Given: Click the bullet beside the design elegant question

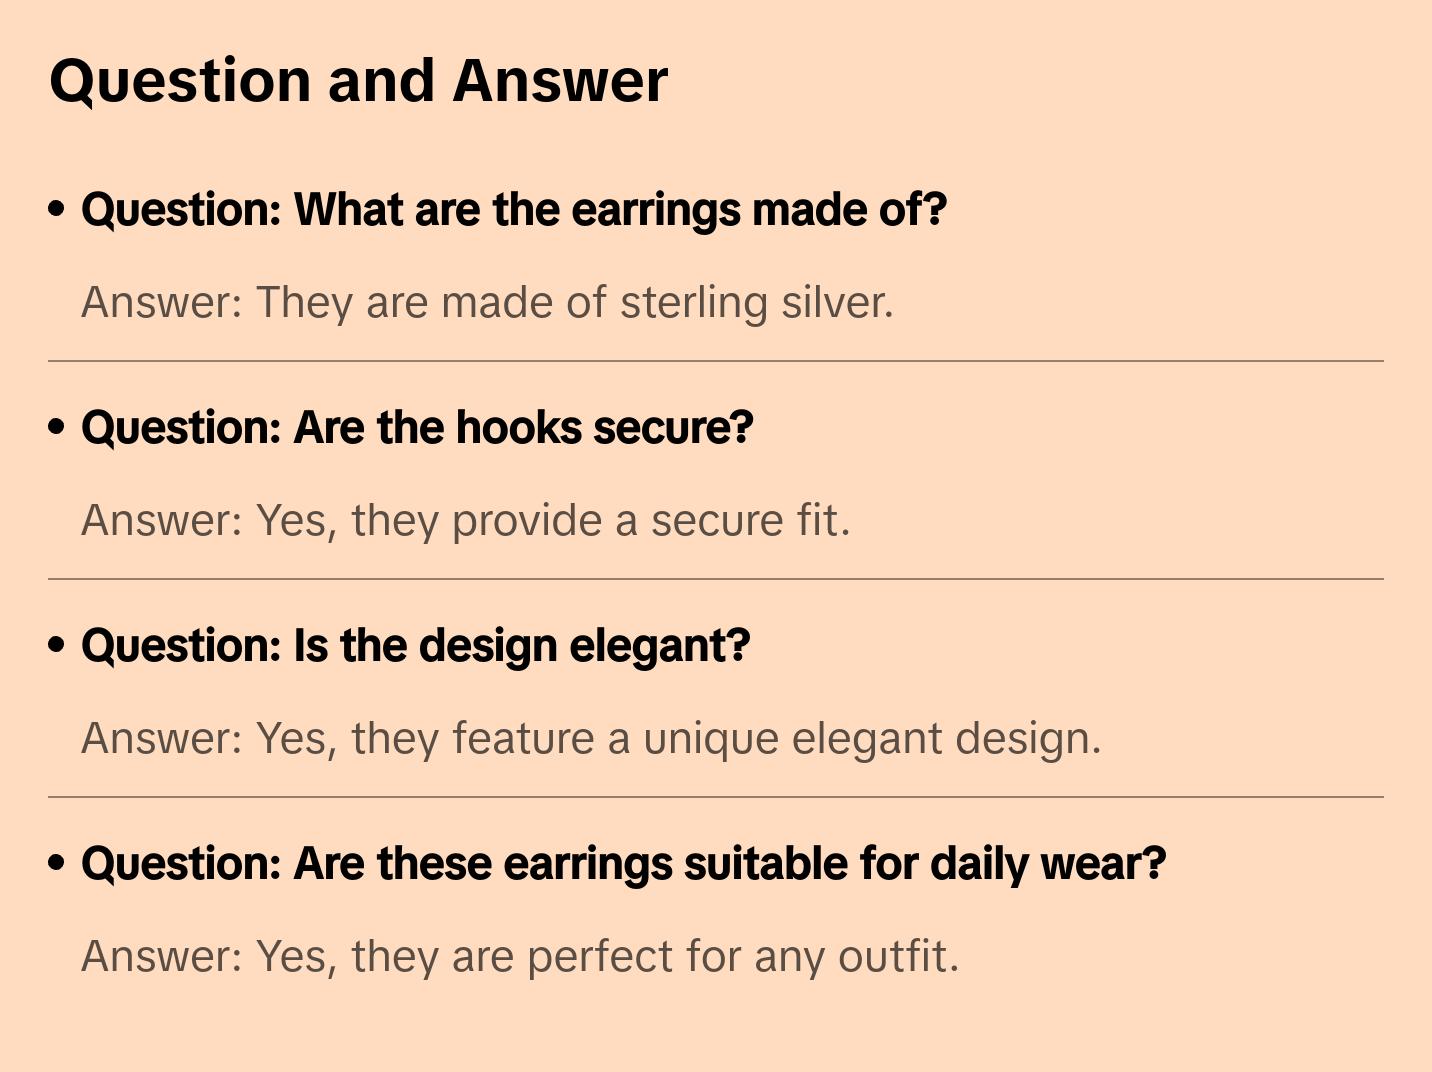Looking at the screenshot, I should [57, 646].
